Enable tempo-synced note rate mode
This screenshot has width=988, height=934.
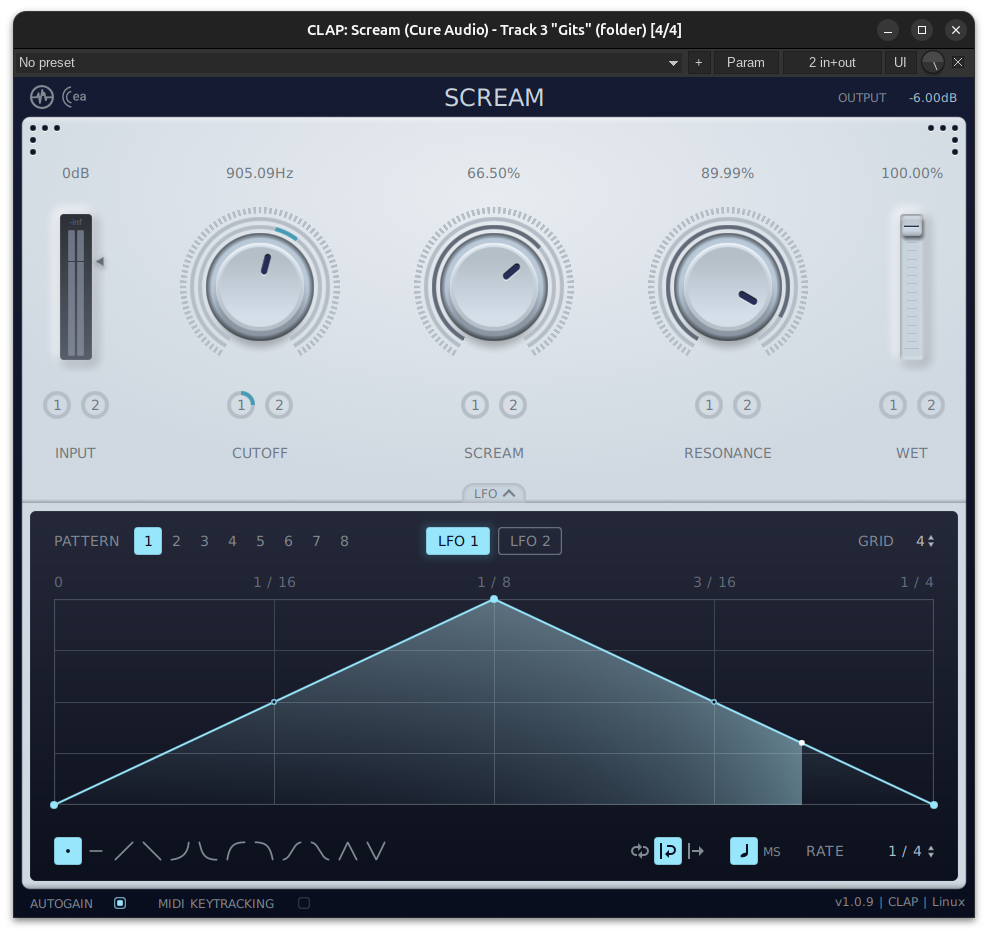point(744,851)
